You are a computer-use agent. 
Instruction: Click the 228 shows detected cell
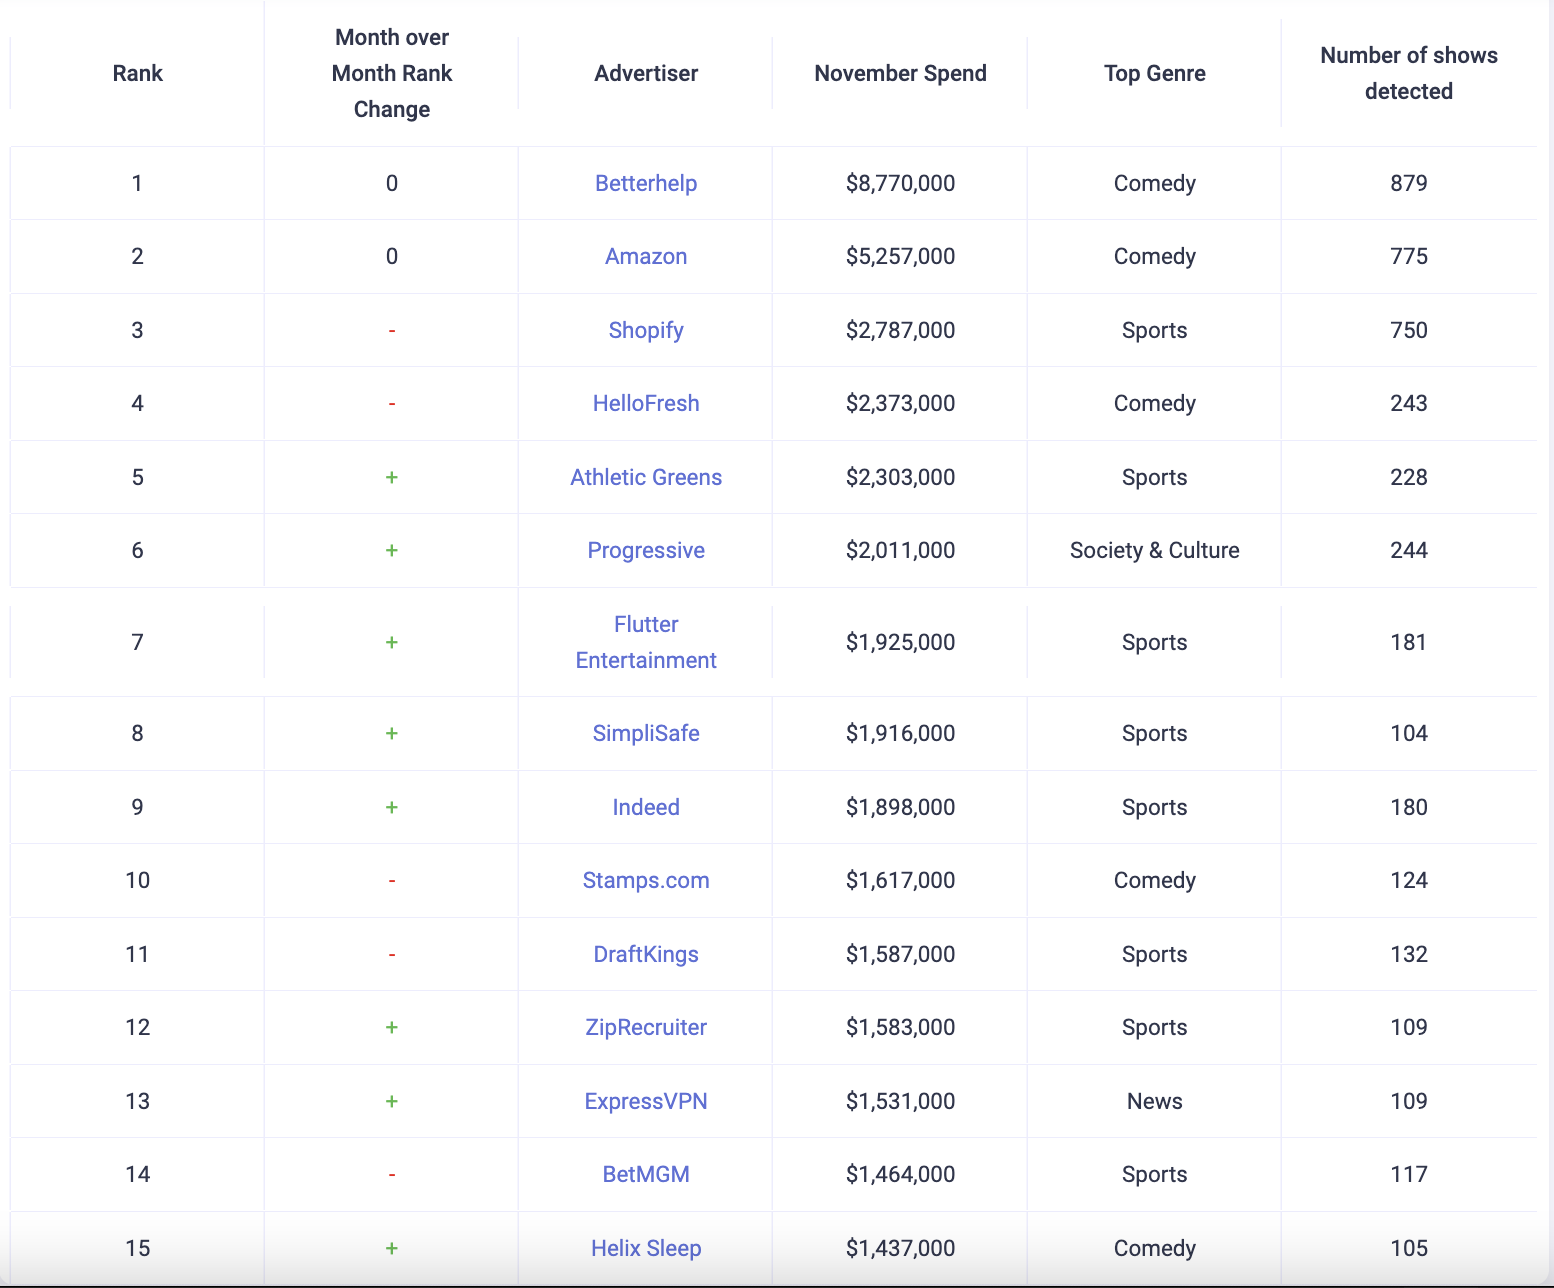(1409, 477)
